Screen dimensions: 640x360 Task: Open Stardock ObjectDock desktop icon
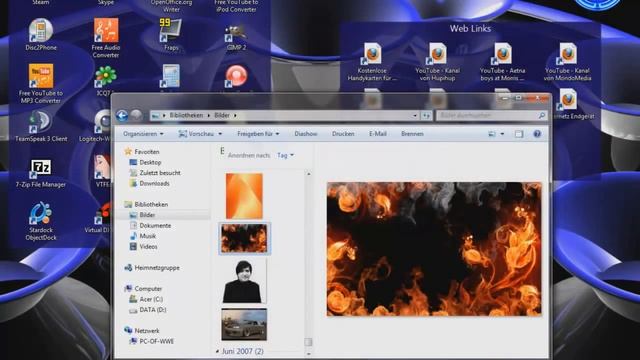tap(41, 221)
